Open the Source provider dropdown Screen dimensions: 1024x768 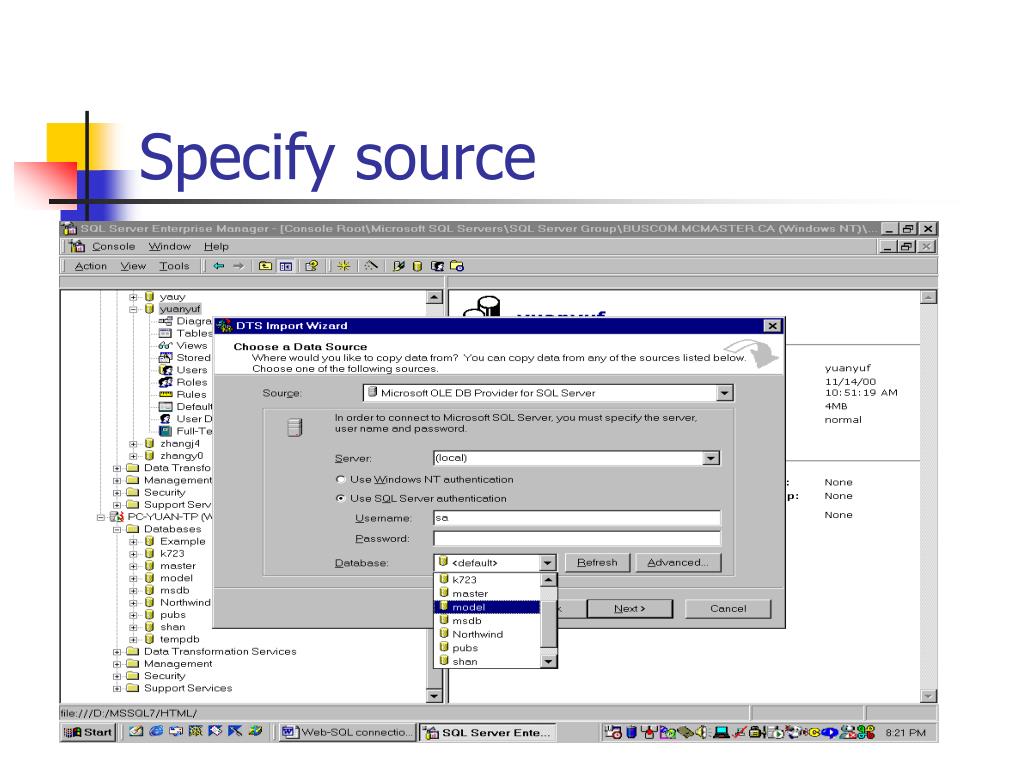(724, 393)
